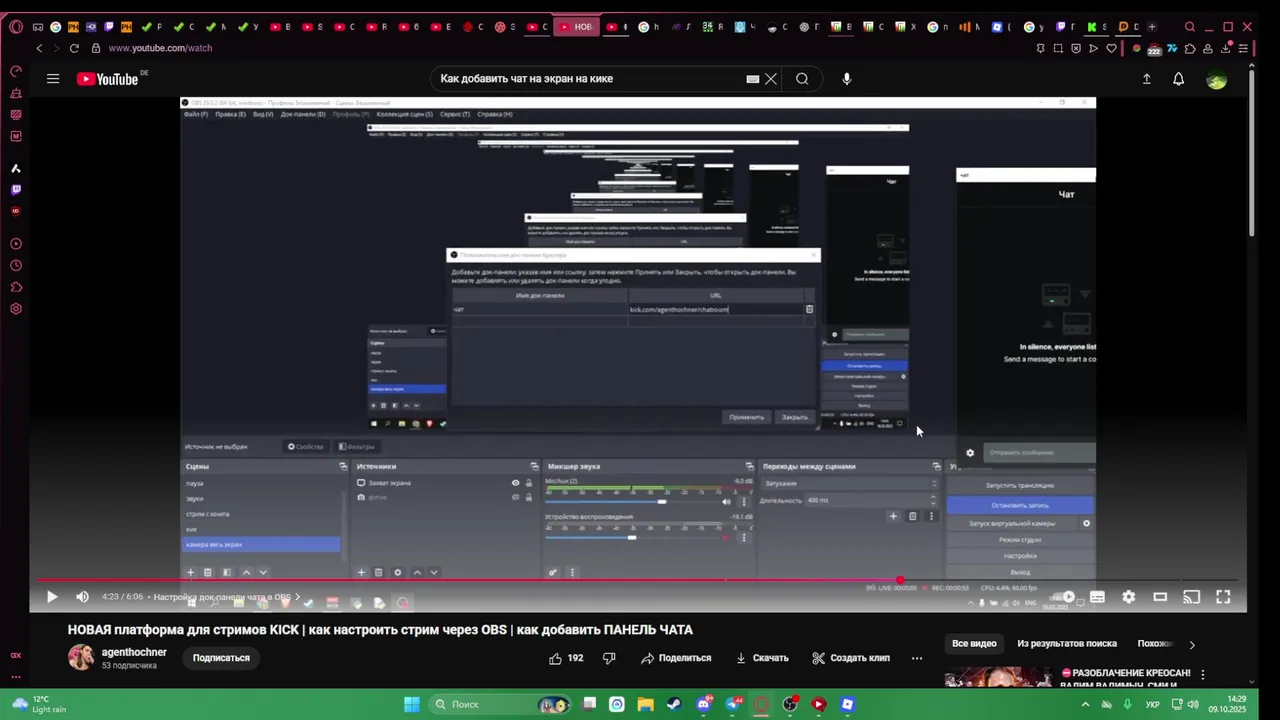This screenshot has height=720, width=1280.
Task: Open Док-панели menu in the video's OBS
Action: tap(303, 114)
